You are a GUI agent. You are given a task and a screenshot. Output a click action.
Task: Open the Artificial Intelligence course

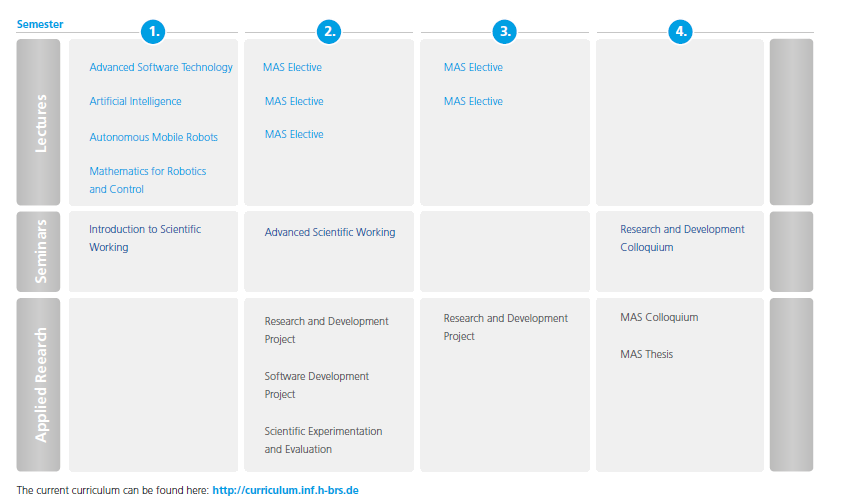point(135,101)
